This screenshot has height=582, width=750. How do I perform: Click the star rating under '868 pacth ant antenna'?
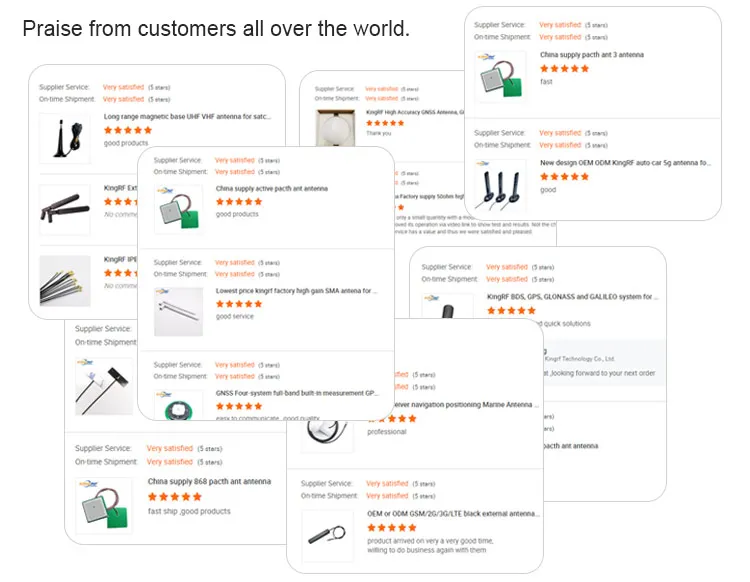(175, 497)
